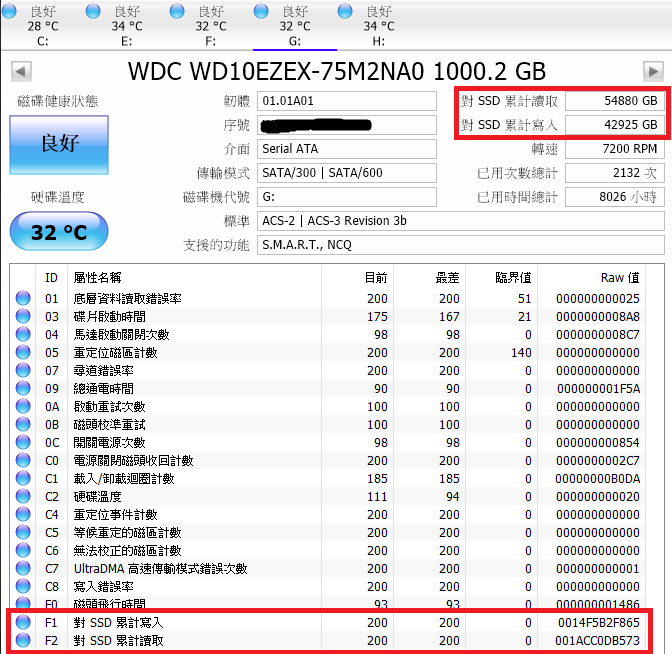Select the G: drive status tab
The width and height of the screenshot is (672, 654).
coord(295,25)
